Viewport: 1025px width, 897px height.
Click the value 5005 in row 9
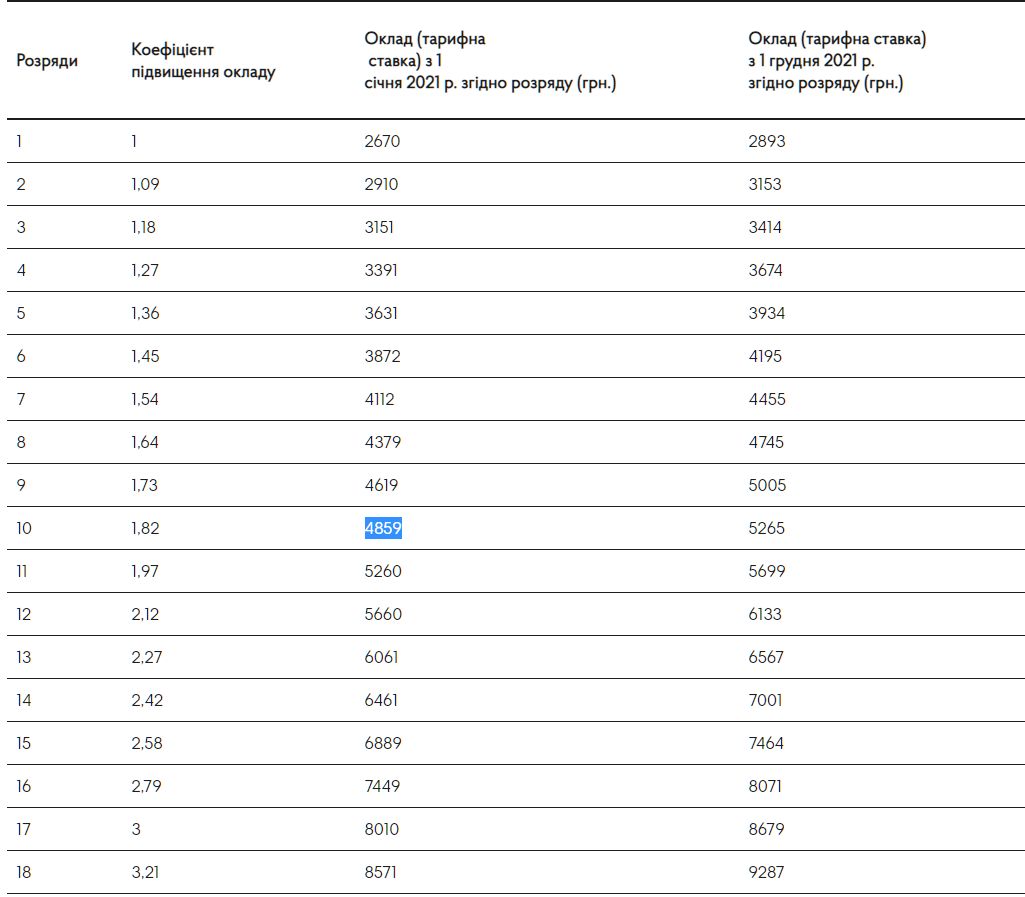pyautogui.click(x=767, y=485)
